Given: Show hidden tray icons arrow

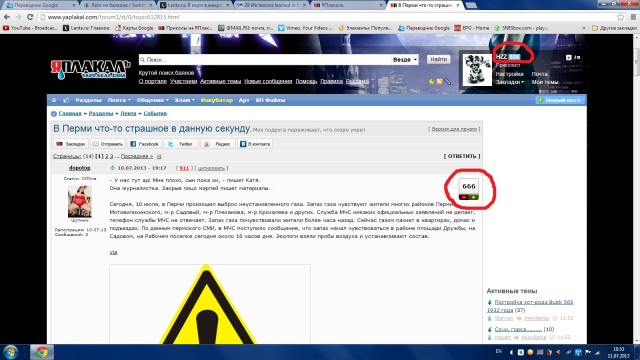Looking at the screenshot, I should tap(511, 352).
